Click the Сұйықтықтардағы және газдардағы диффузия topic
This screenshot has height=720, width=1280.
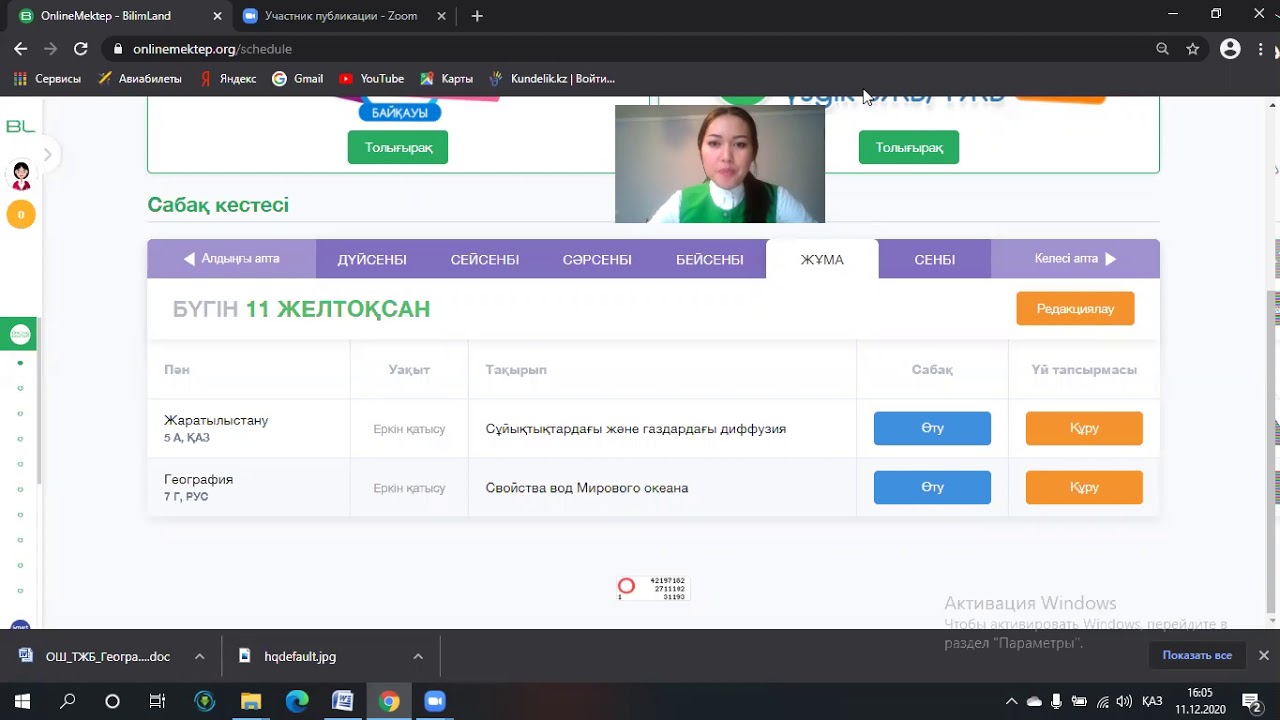(x=636, y=429)
